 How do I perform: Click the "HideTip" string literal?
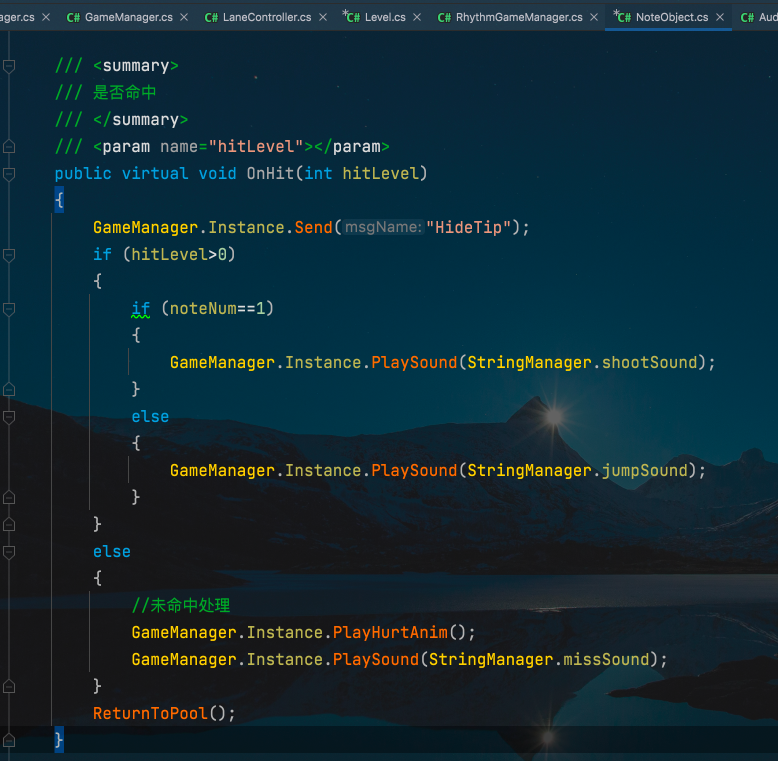tap(468, 228)
